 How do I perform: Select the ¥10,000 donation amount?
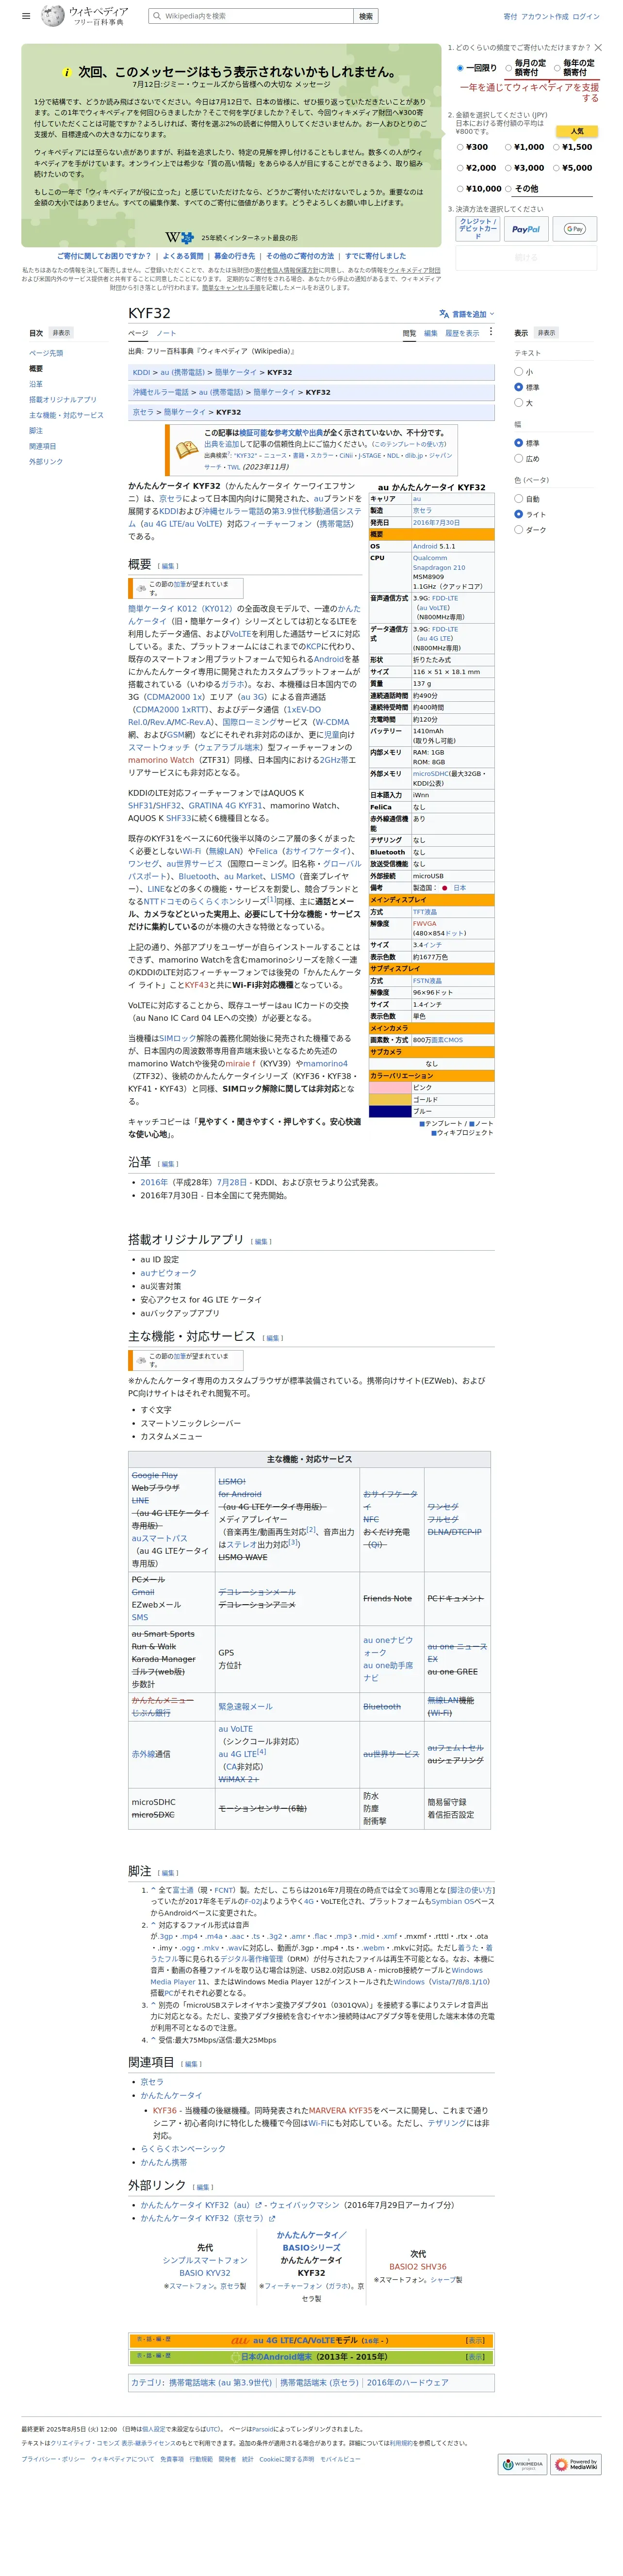460,189
